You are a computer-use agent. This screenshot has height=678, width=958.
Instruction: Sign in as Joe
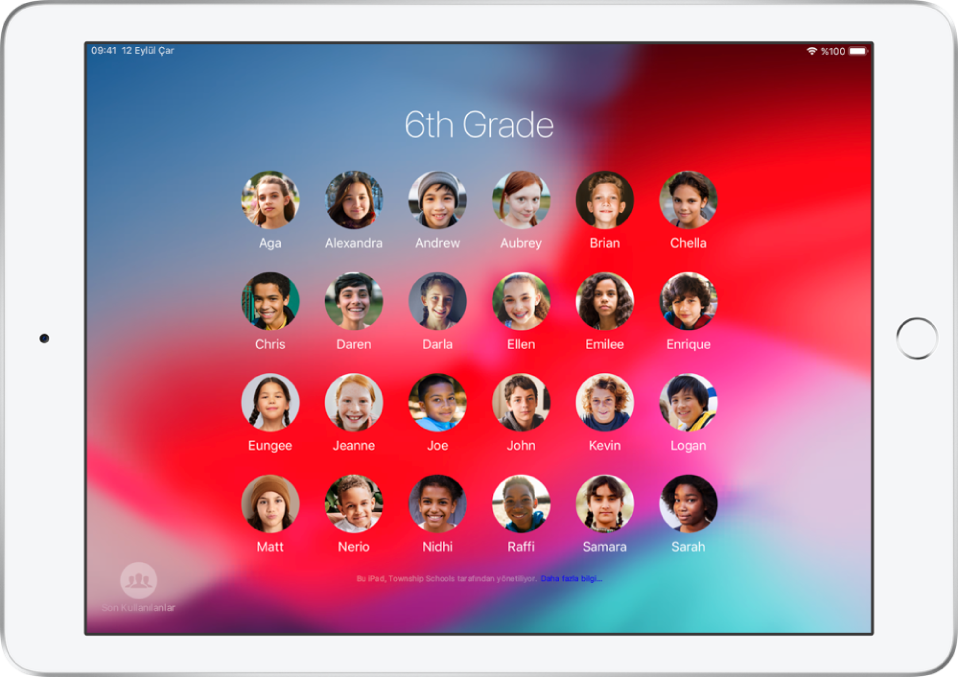pyautogui.click(x=437, y=403)
